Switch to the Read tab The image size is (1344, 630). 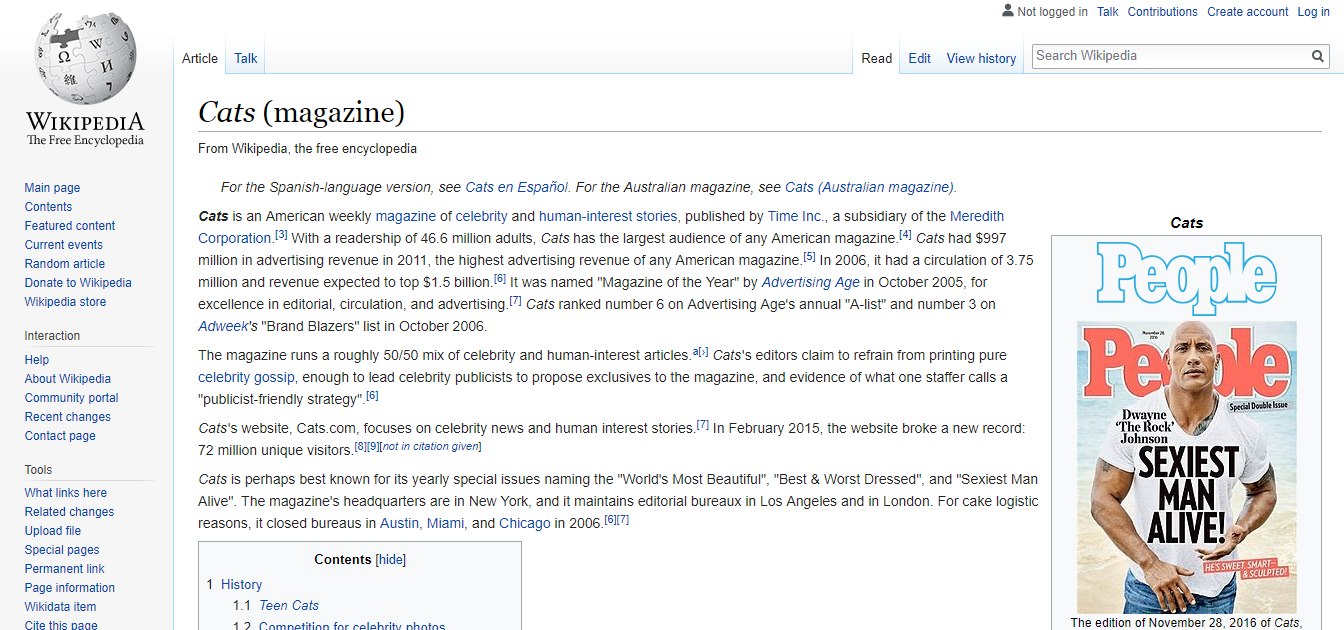coord(877,58)
